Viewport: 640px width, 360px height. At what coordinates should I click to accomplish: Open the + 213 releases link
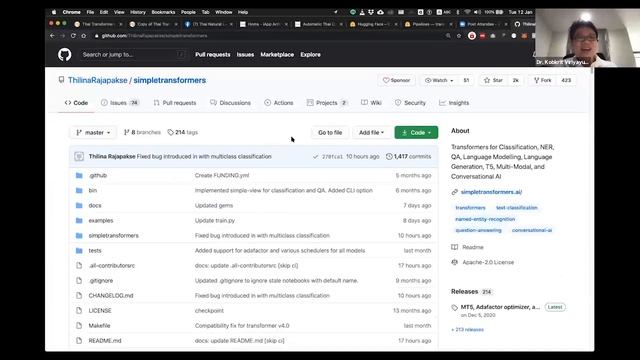point(467,329)
